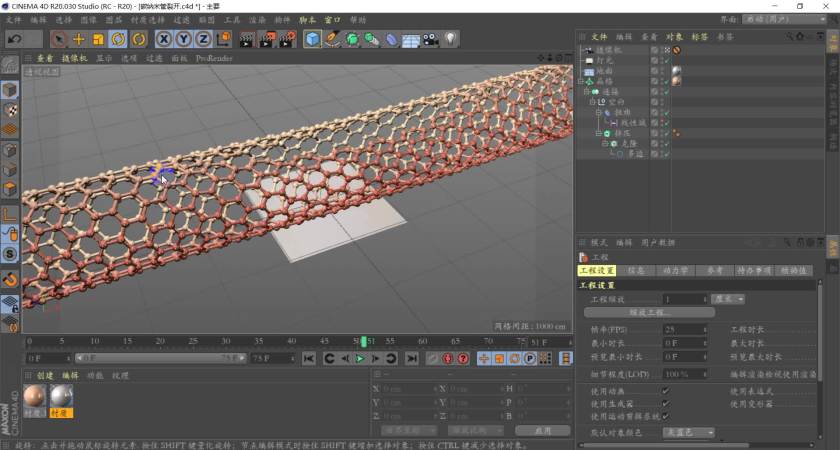This screenshot has height=450, width=840.
Task: Activate the Rotate tool icon
Action: tap(118, 39)
